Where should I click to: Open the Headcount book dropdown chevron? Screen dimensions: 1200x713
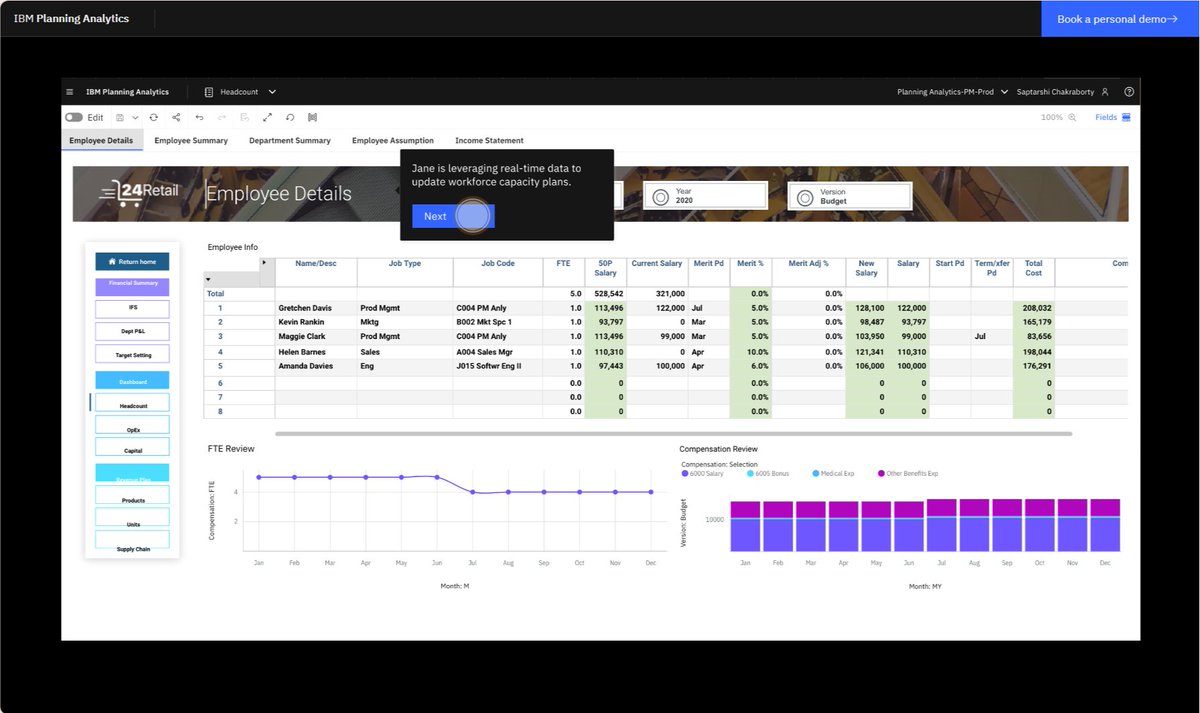click(x=272, y=92)
